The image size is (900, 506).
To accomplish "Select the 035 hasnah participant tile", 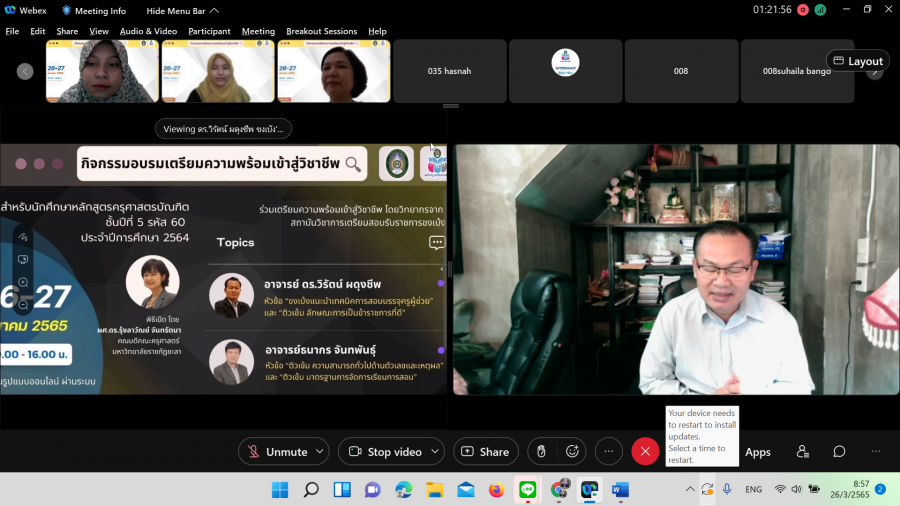I will 450,71.
